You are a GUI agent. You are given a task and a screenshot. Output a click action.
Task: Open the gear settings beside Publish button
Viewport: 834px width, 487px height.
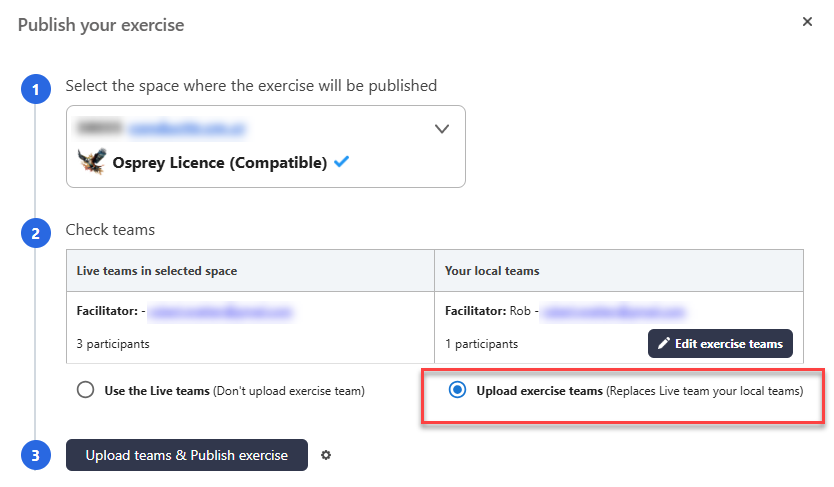[x=326, y=456]
